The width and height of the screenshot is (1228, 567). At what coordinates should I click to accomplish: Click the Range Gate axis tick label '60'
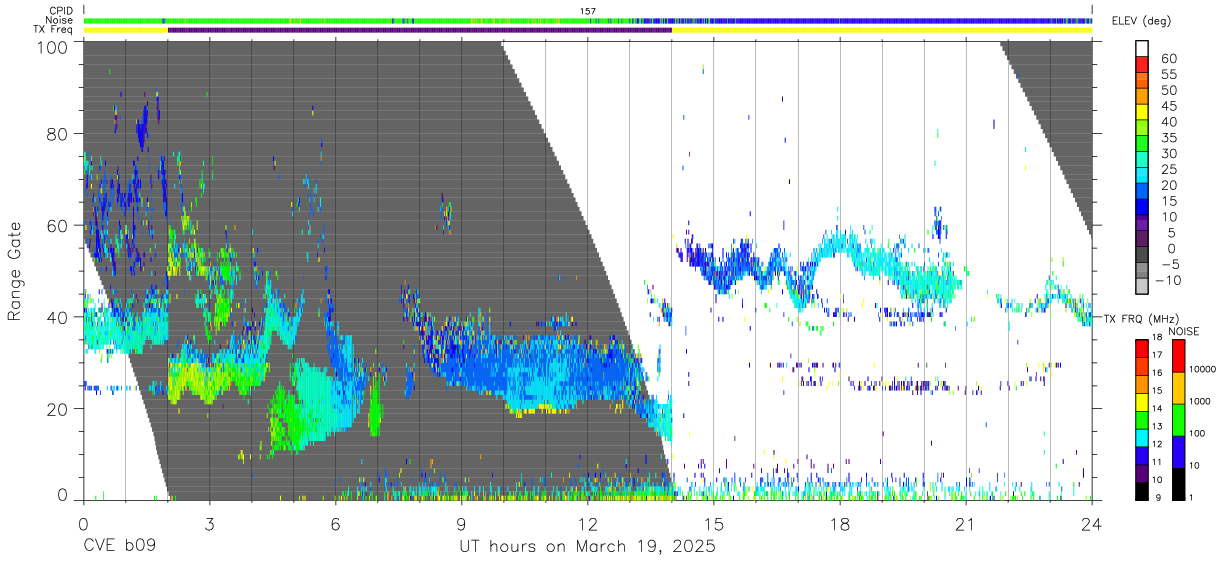58,225
